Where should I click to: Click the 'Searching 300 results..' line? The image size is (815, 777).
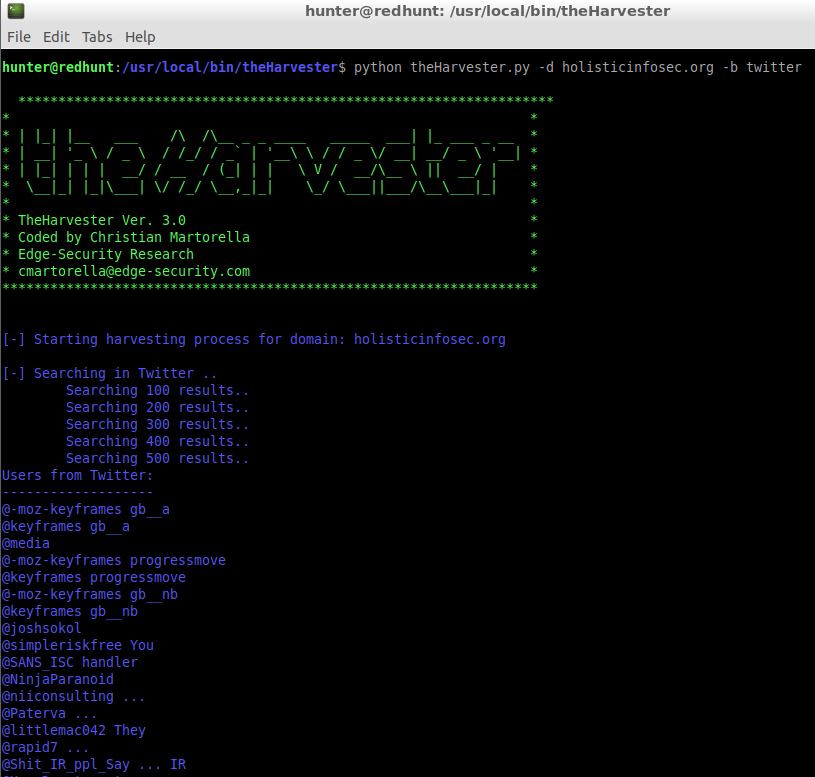click(157, 425)
